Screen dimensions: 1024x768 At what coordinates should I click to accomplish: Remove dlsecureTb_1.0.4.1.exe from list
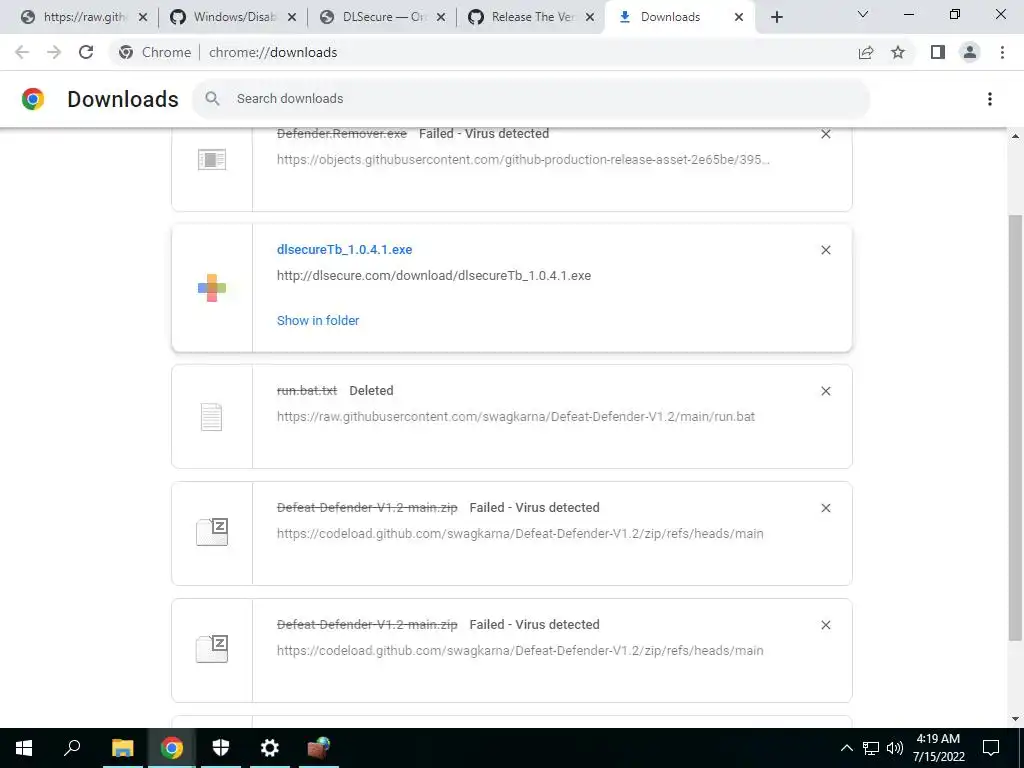coord(825,250)
